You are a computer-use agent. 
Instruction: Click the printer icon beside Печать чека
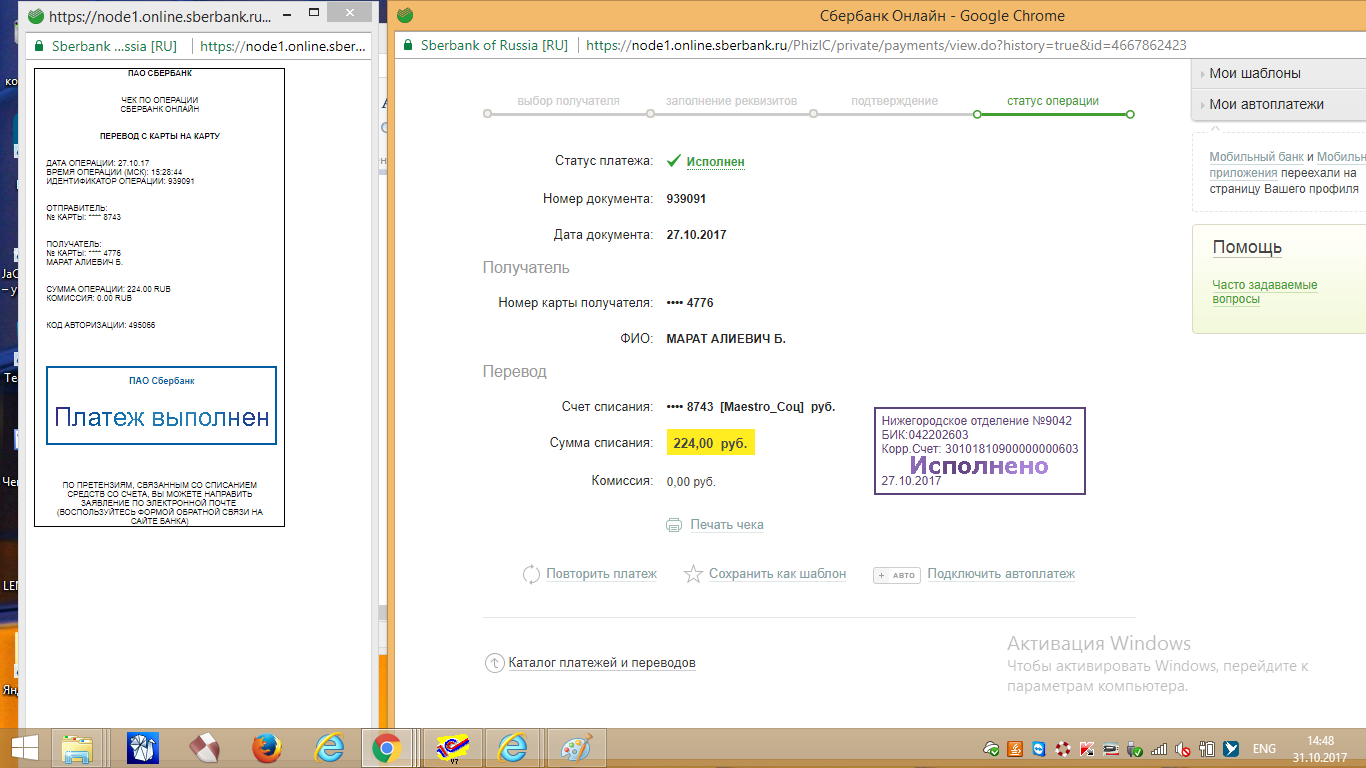point(674,525)
